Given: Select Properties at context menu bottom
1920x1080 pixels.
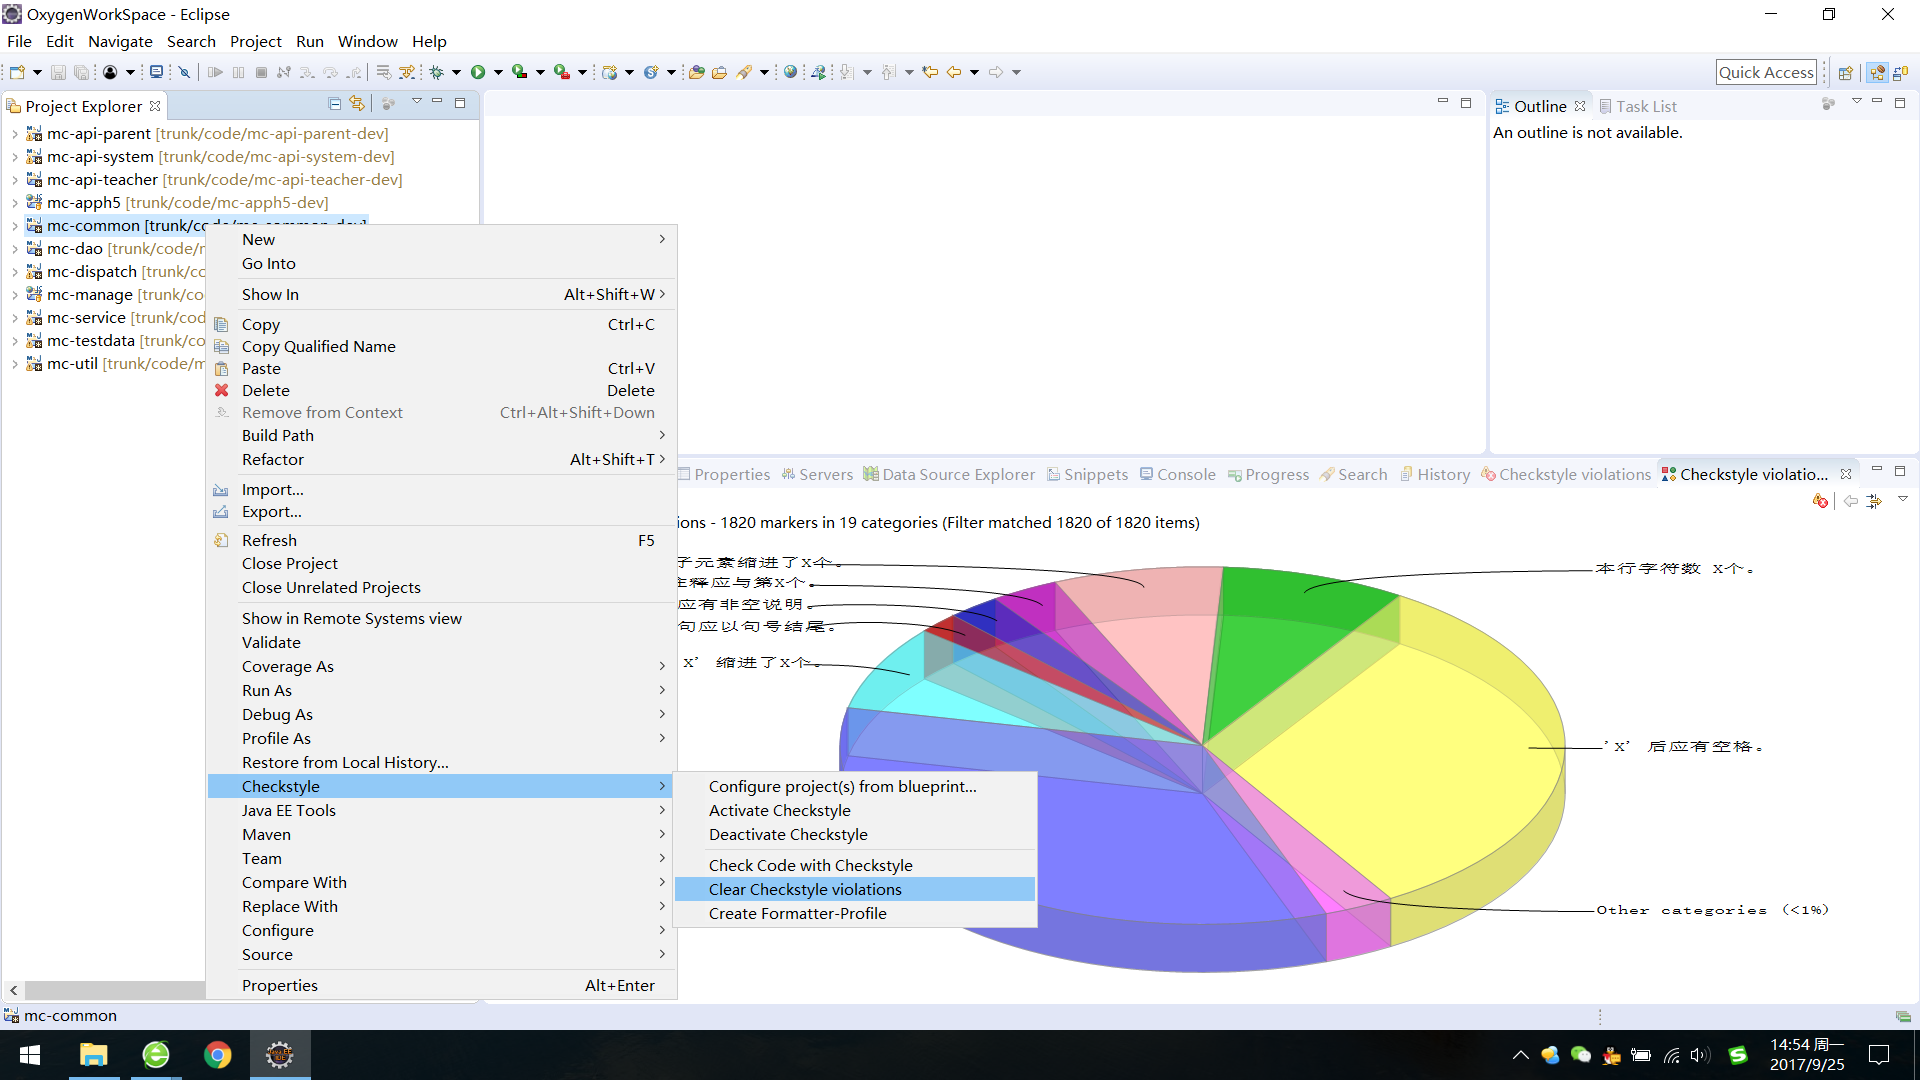Looking at the screenshot, I should (x=441, y=985).
